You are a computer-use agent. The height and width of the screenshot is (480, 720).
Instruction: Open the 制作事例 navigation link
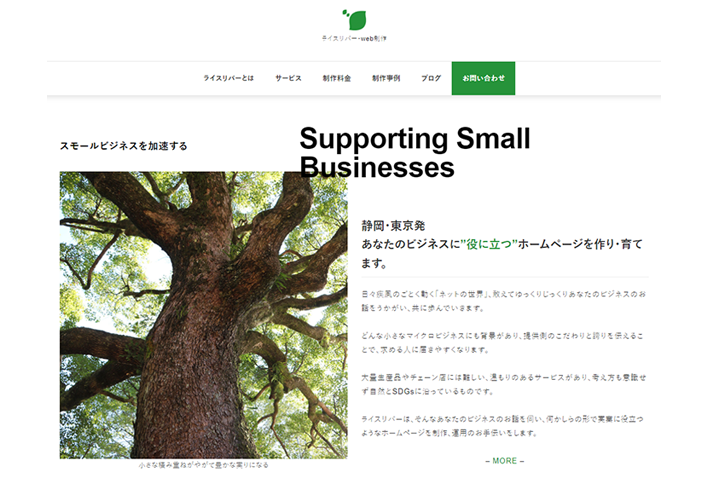386,78
